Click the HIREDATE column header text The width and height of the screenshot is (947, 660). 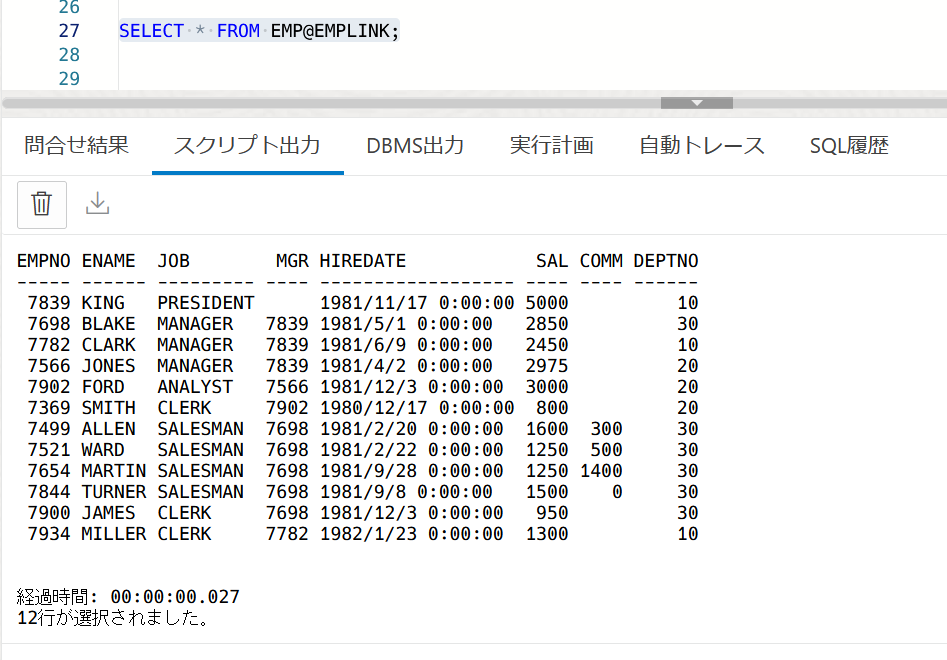tap(363, 261)
